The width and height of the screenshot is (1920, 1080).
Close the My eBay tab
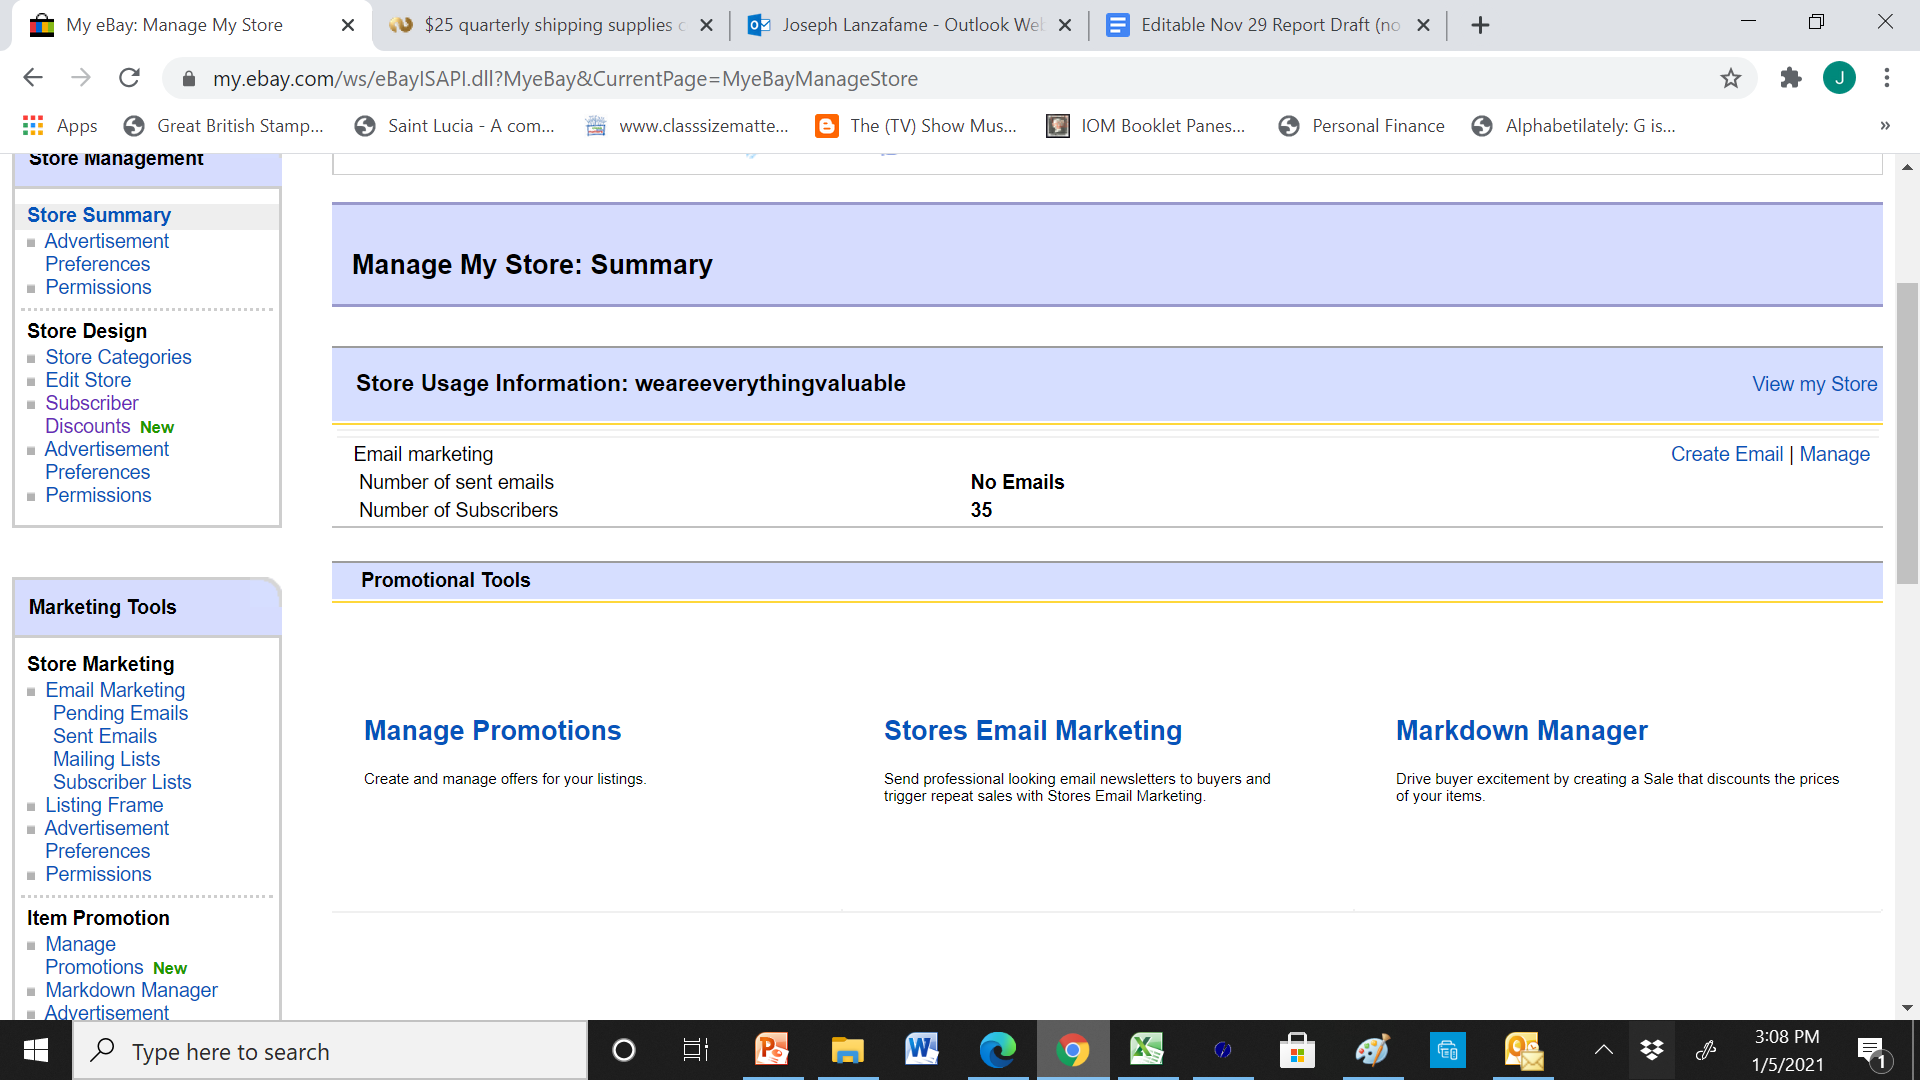tap(348, 25)
